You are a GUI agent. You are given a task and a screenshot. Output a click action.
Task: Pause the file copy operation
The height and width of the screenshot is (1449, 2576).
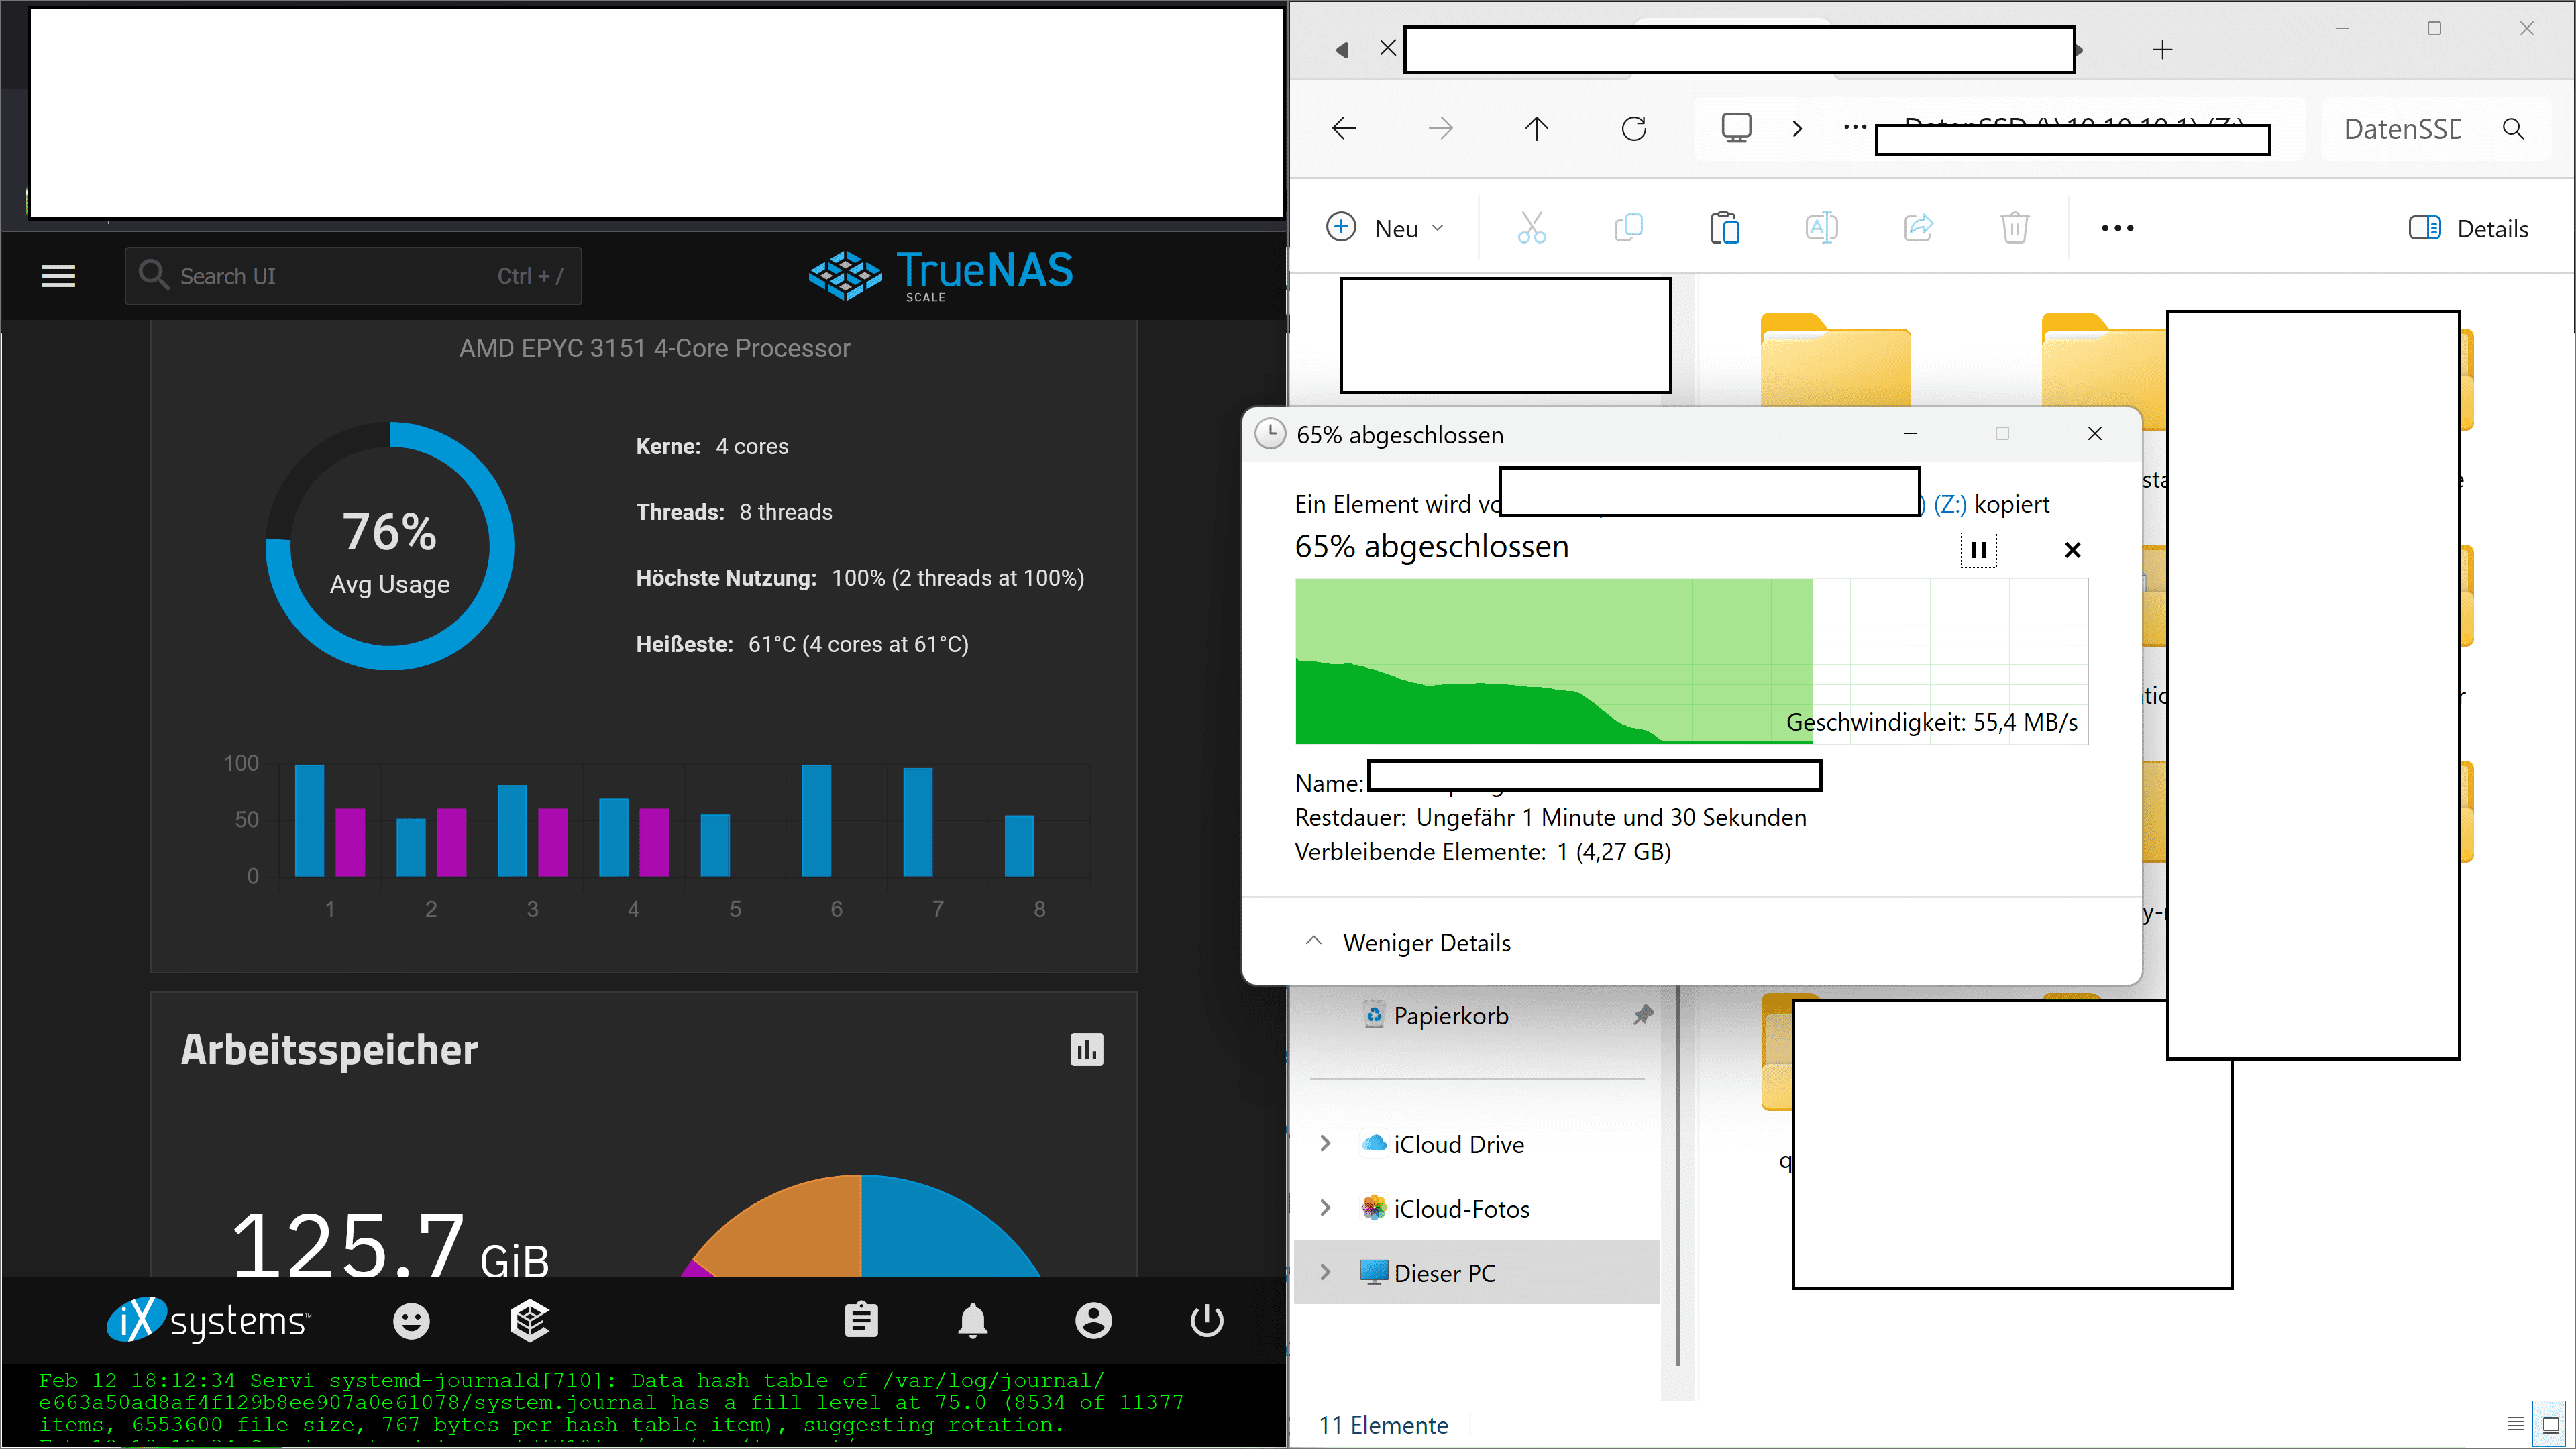pos(1978,550)
